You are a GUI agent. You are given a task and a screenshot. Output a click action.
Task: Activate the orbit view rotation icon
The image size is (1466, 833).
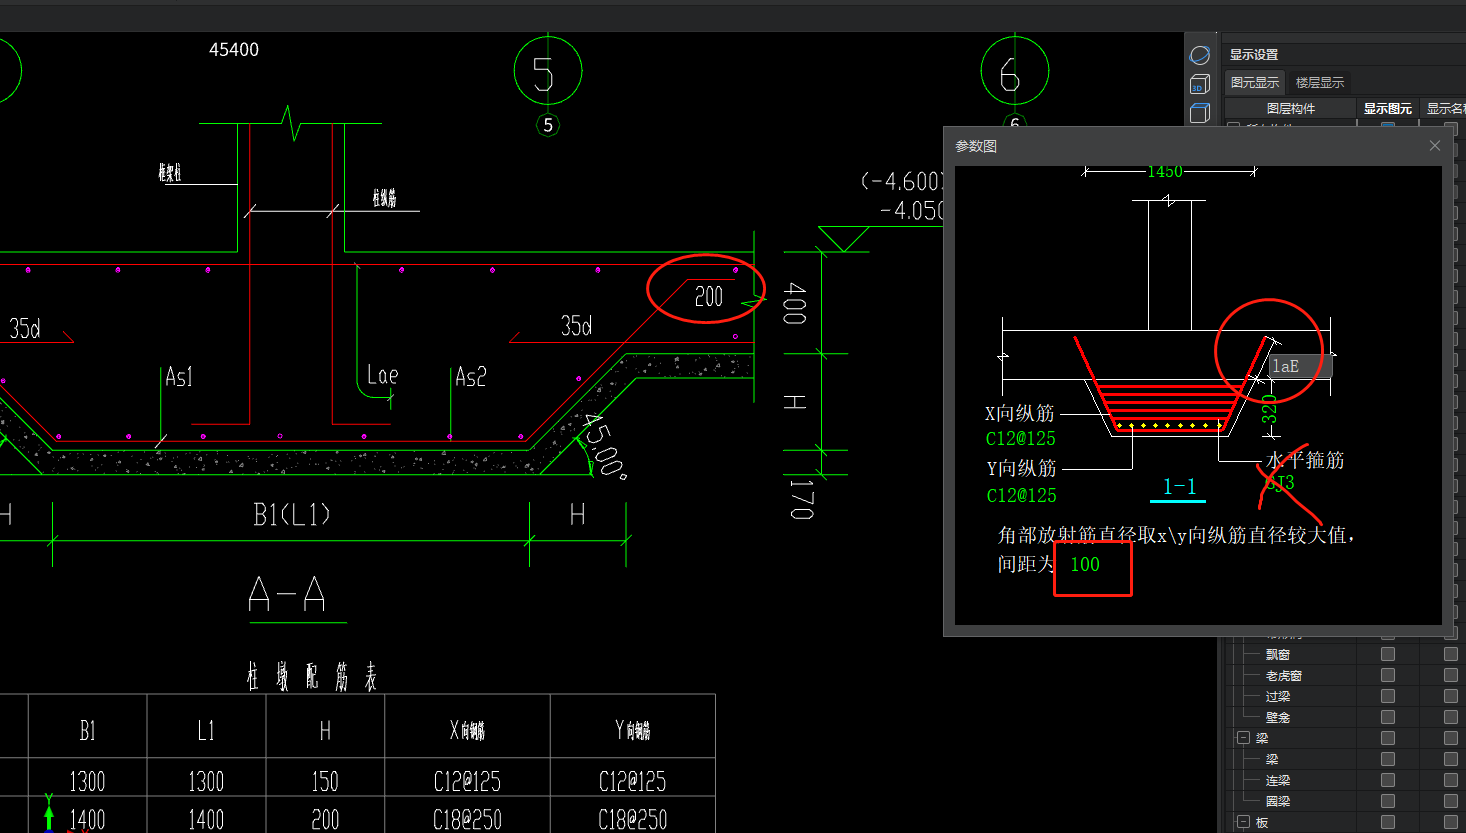coord(1200,55)
